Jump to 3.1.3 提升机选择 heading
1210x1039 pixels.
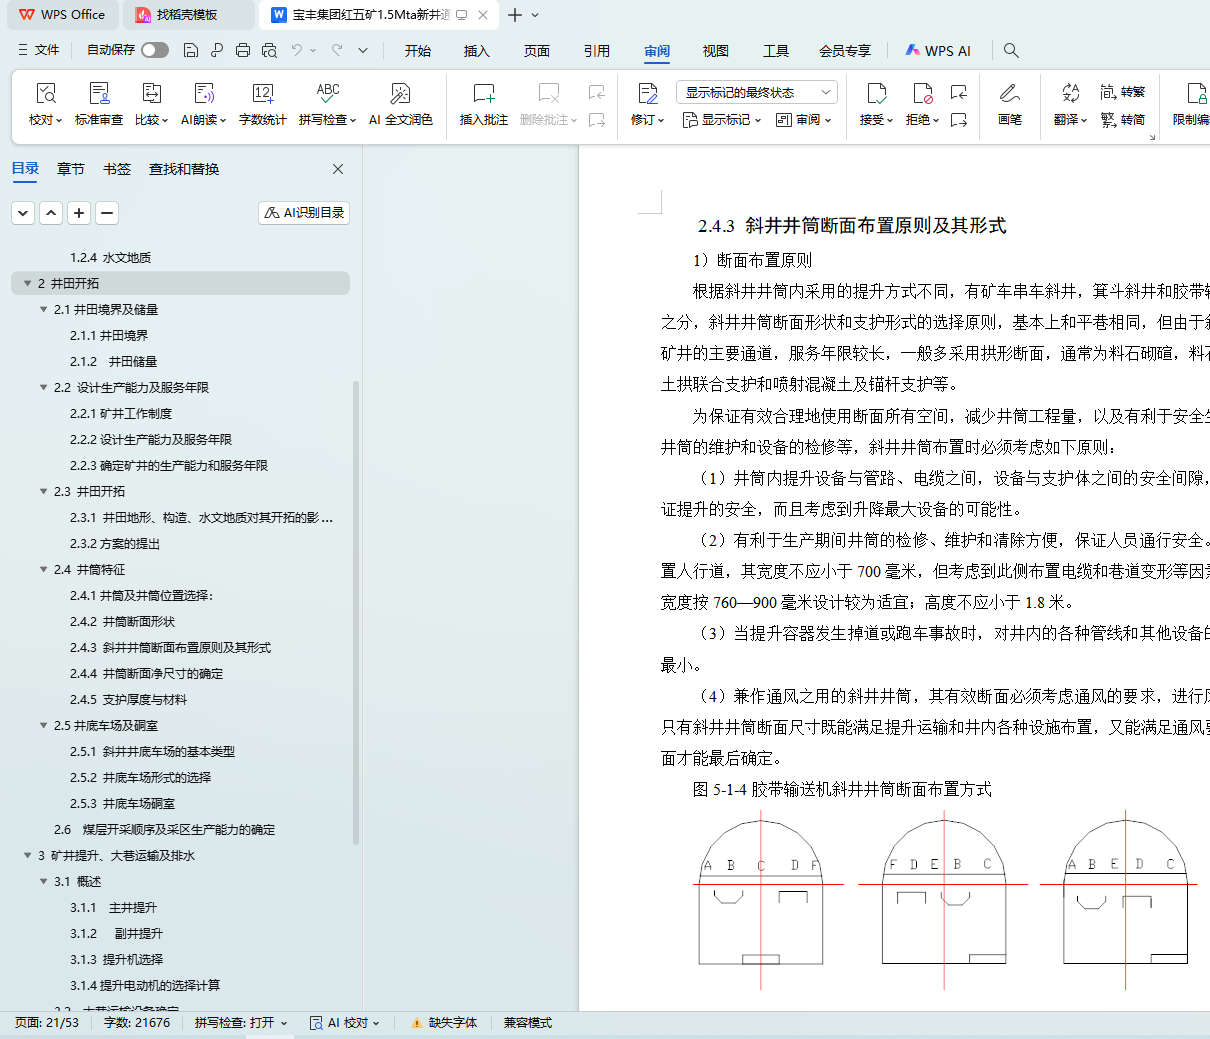[117, 959]
